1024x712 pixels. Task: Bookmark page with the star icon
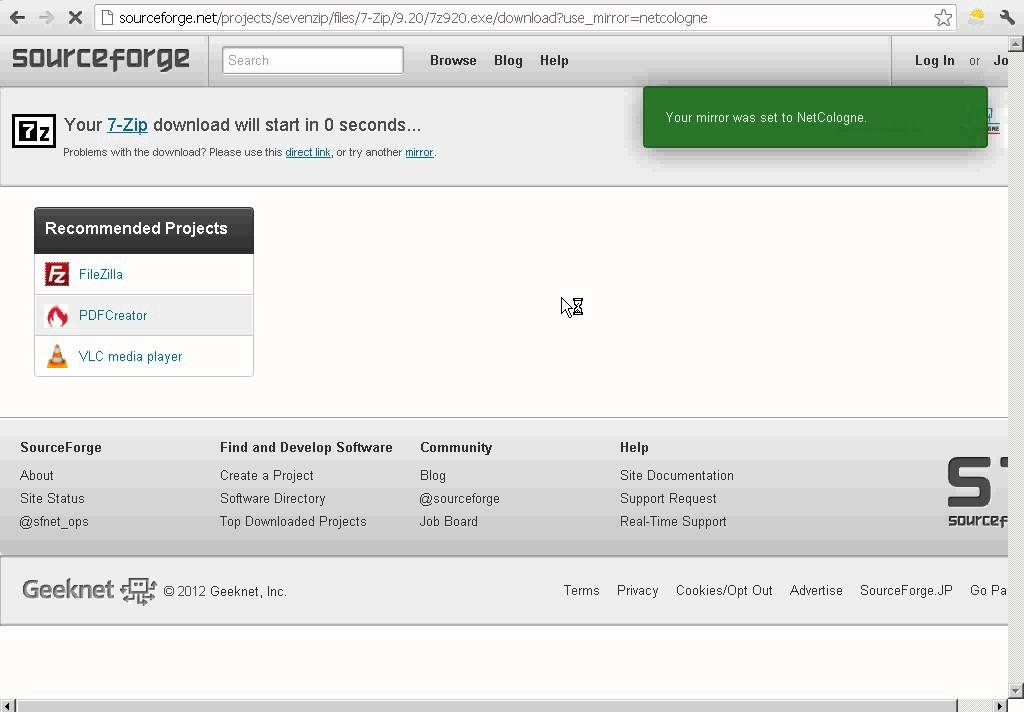(942, 18)
